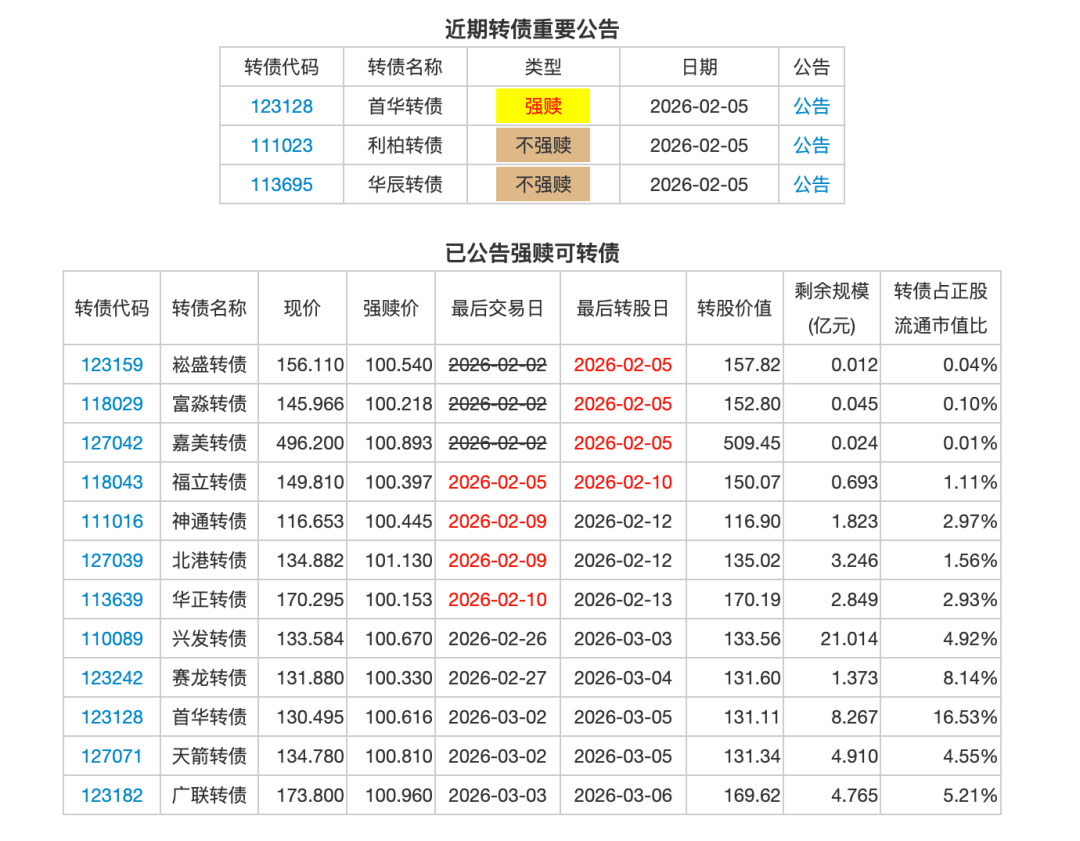Screen dimensions: 1080x841
Task: Click 公告 link for 华辰转债
Action: [x=811, y=184]
